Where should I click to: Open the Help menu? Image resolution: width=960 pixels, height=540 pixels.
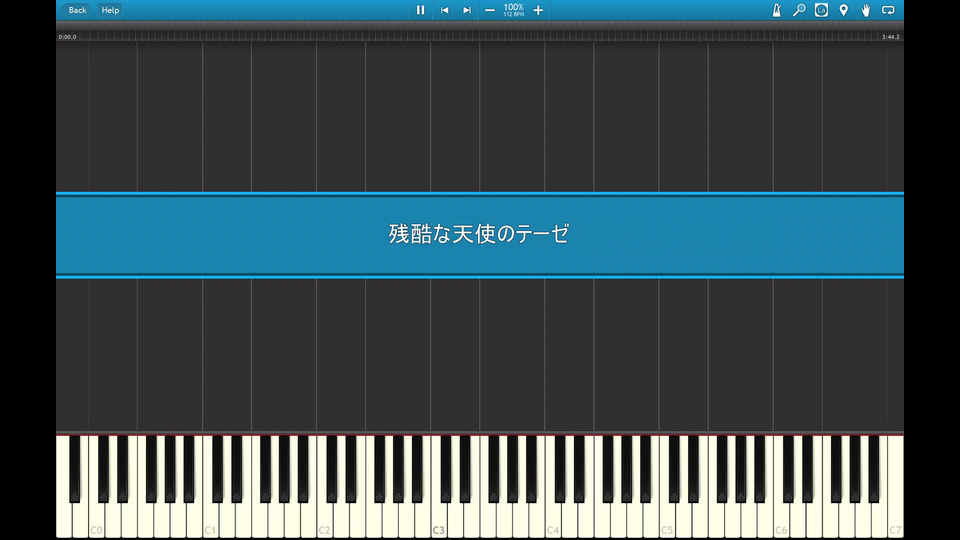pos(110,10)
